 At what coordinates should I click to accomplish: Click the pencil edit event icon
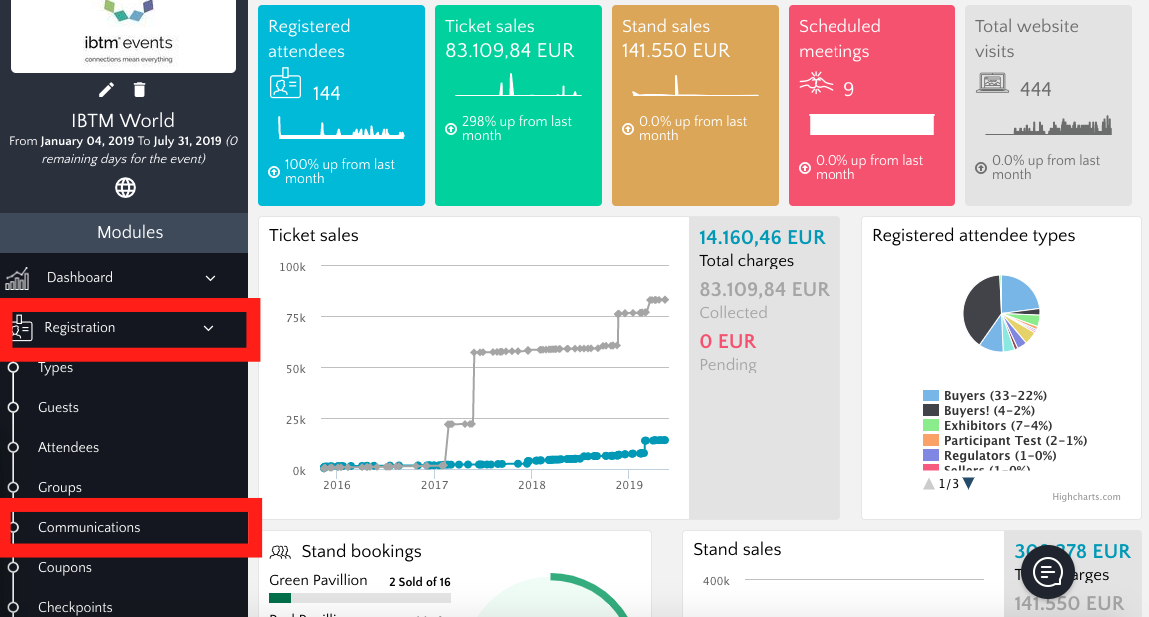tap(107, 90)
